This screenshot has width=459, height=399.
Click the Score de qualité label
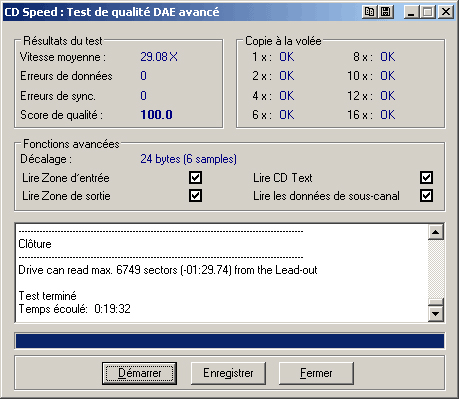[61, 115]
